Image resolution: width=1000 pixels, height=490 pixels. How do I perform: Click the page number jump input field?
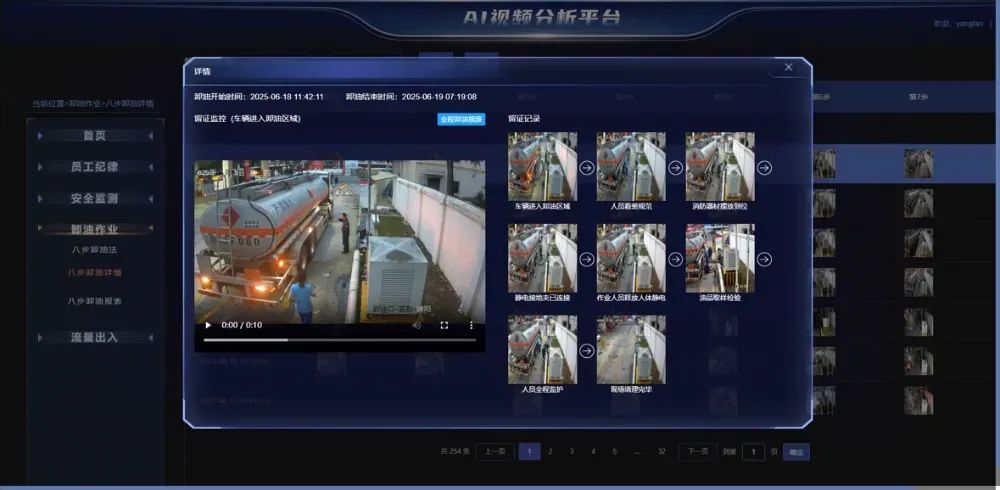tap(754, 452)
